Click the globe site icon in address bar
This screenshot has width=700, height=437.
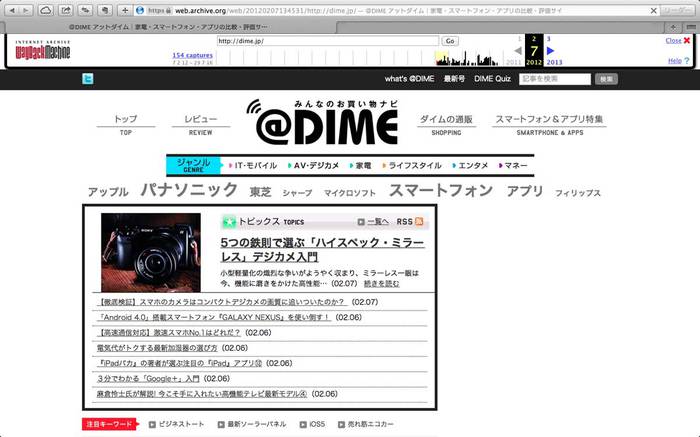click(140, 10)
